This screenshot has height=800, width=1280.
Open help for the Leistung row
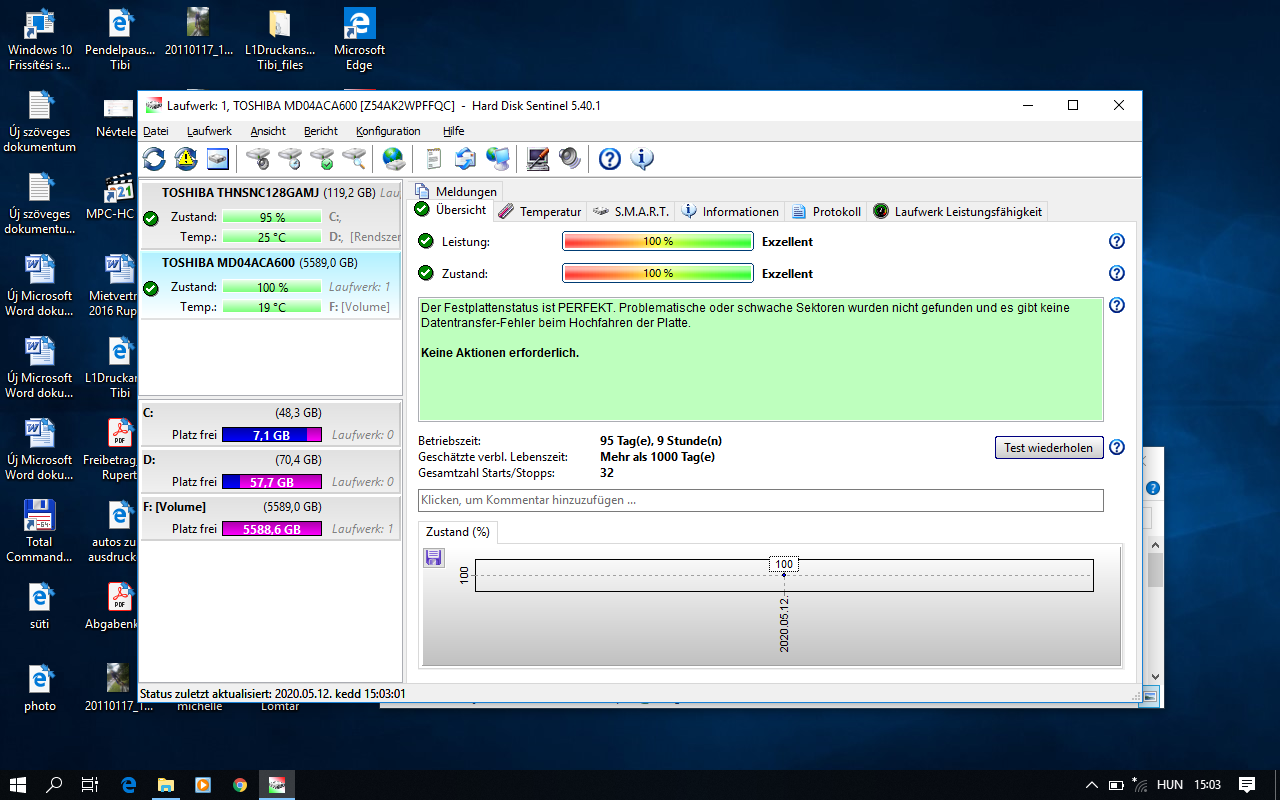click(x=1117, y=241)
